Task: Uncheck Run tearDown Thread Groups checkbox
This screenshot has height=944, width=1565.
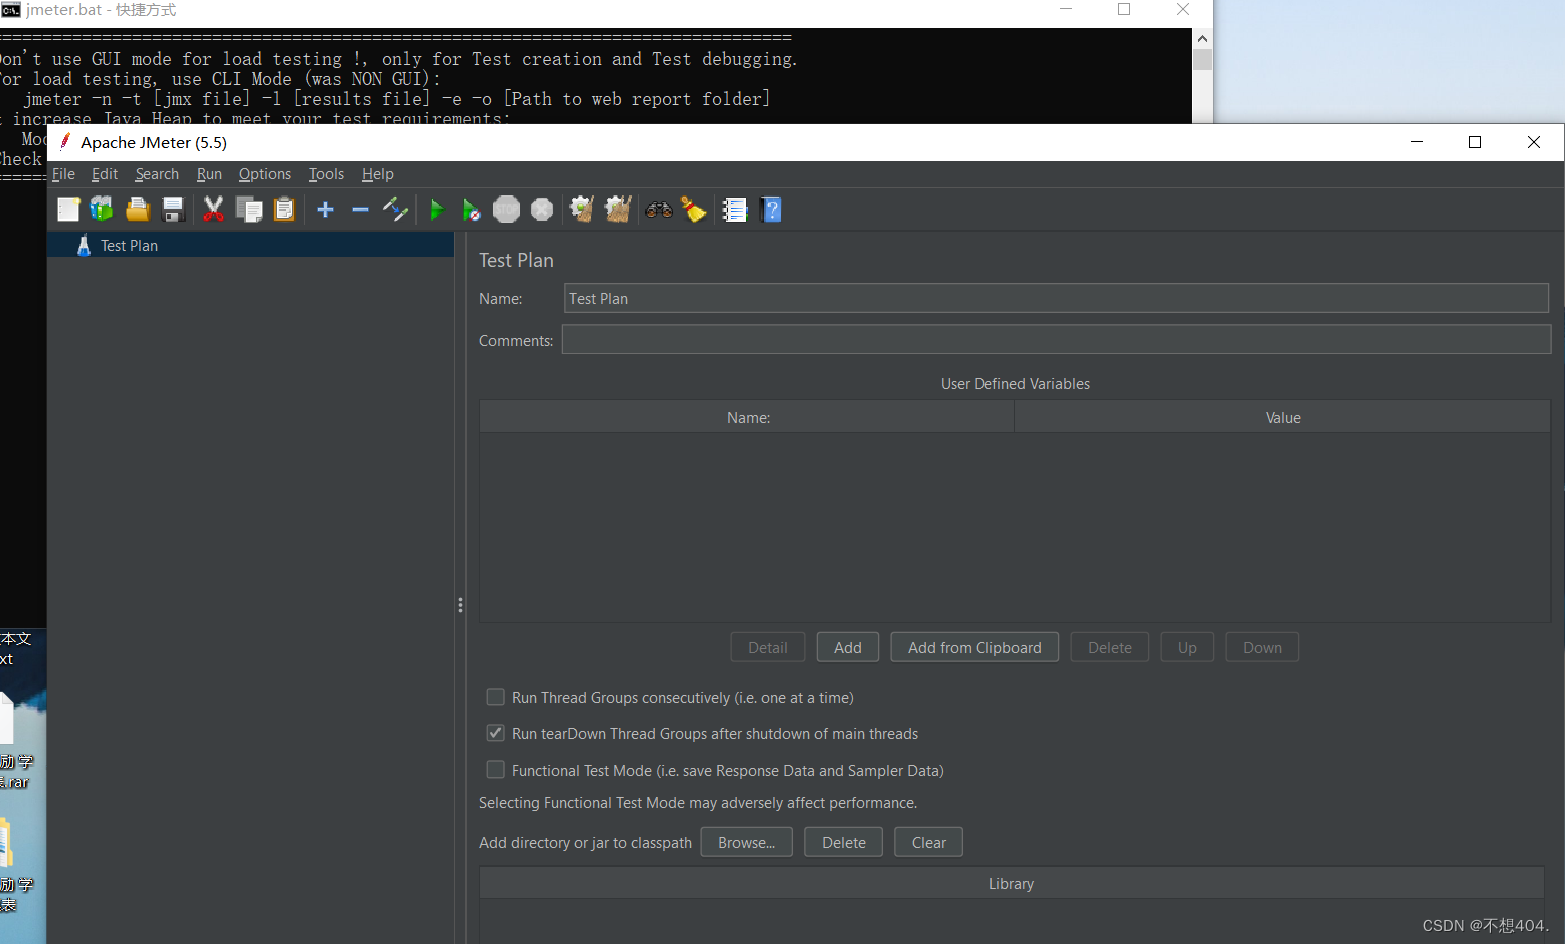Action: click(x=495, y=733)
